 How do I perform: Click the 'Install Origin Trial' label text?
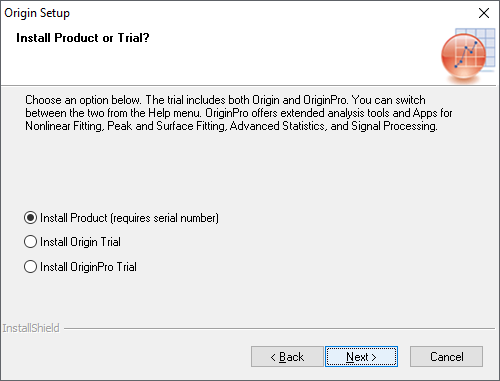coord(80,242)
